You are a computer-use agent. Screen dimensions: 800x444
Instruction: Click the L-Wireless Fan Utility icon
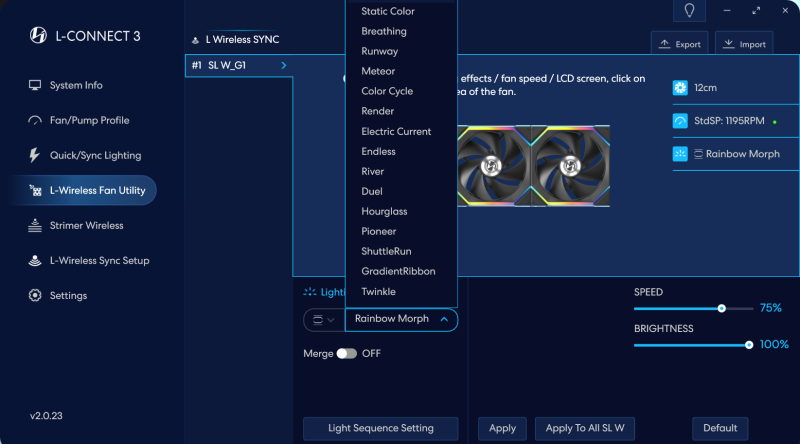pyautogui.click(x=35, y=190)
